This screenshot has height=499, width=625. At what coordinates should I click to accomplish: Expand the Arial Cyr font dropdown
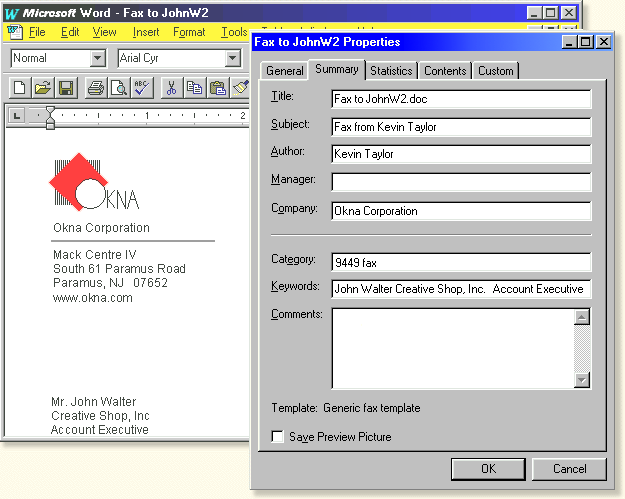tap(232, 59)
